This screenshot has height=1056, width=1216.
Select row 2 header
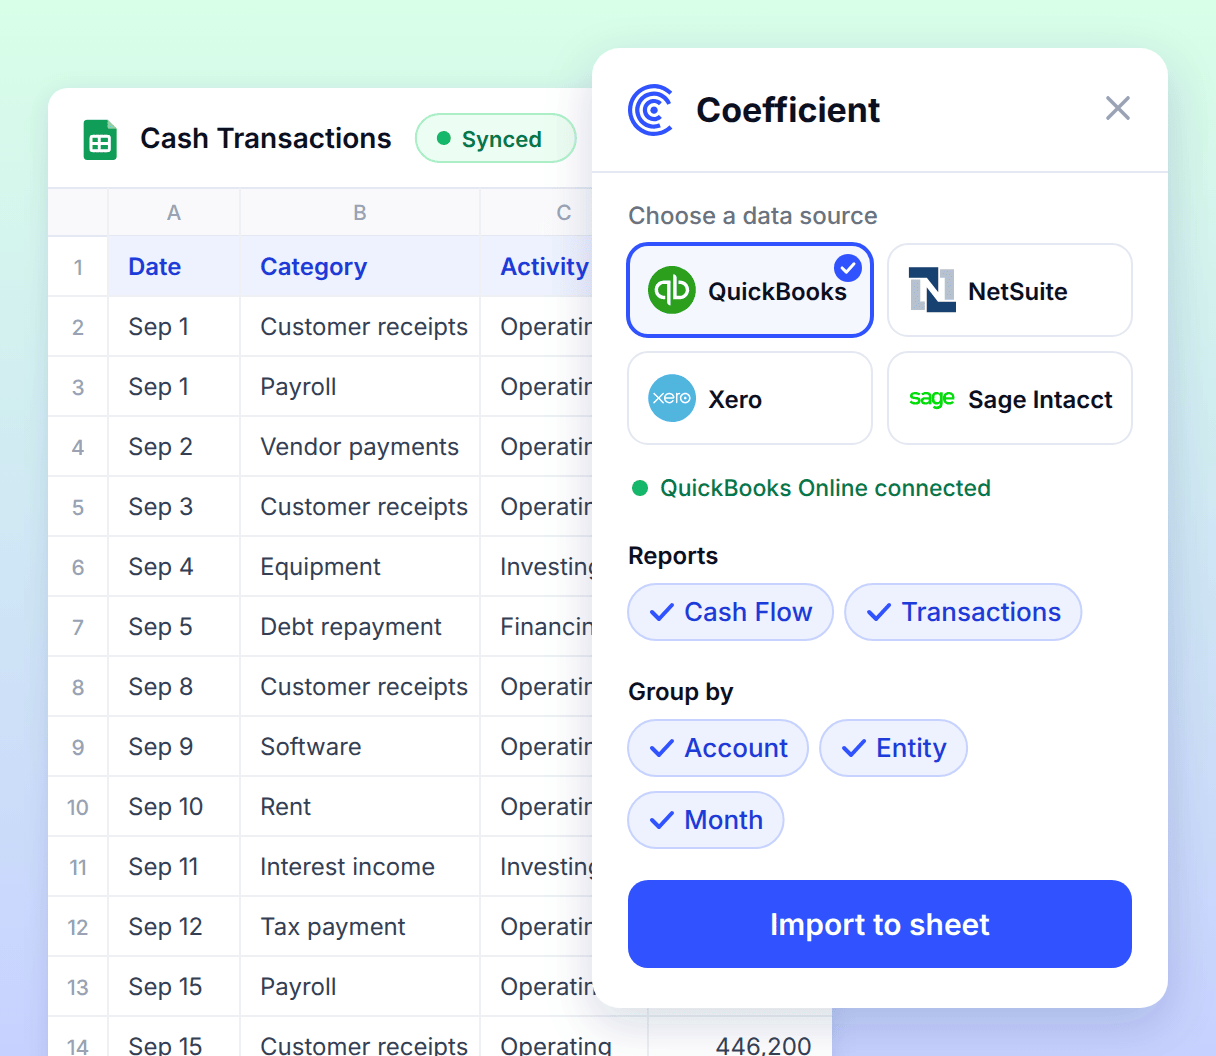pos(78,327)
